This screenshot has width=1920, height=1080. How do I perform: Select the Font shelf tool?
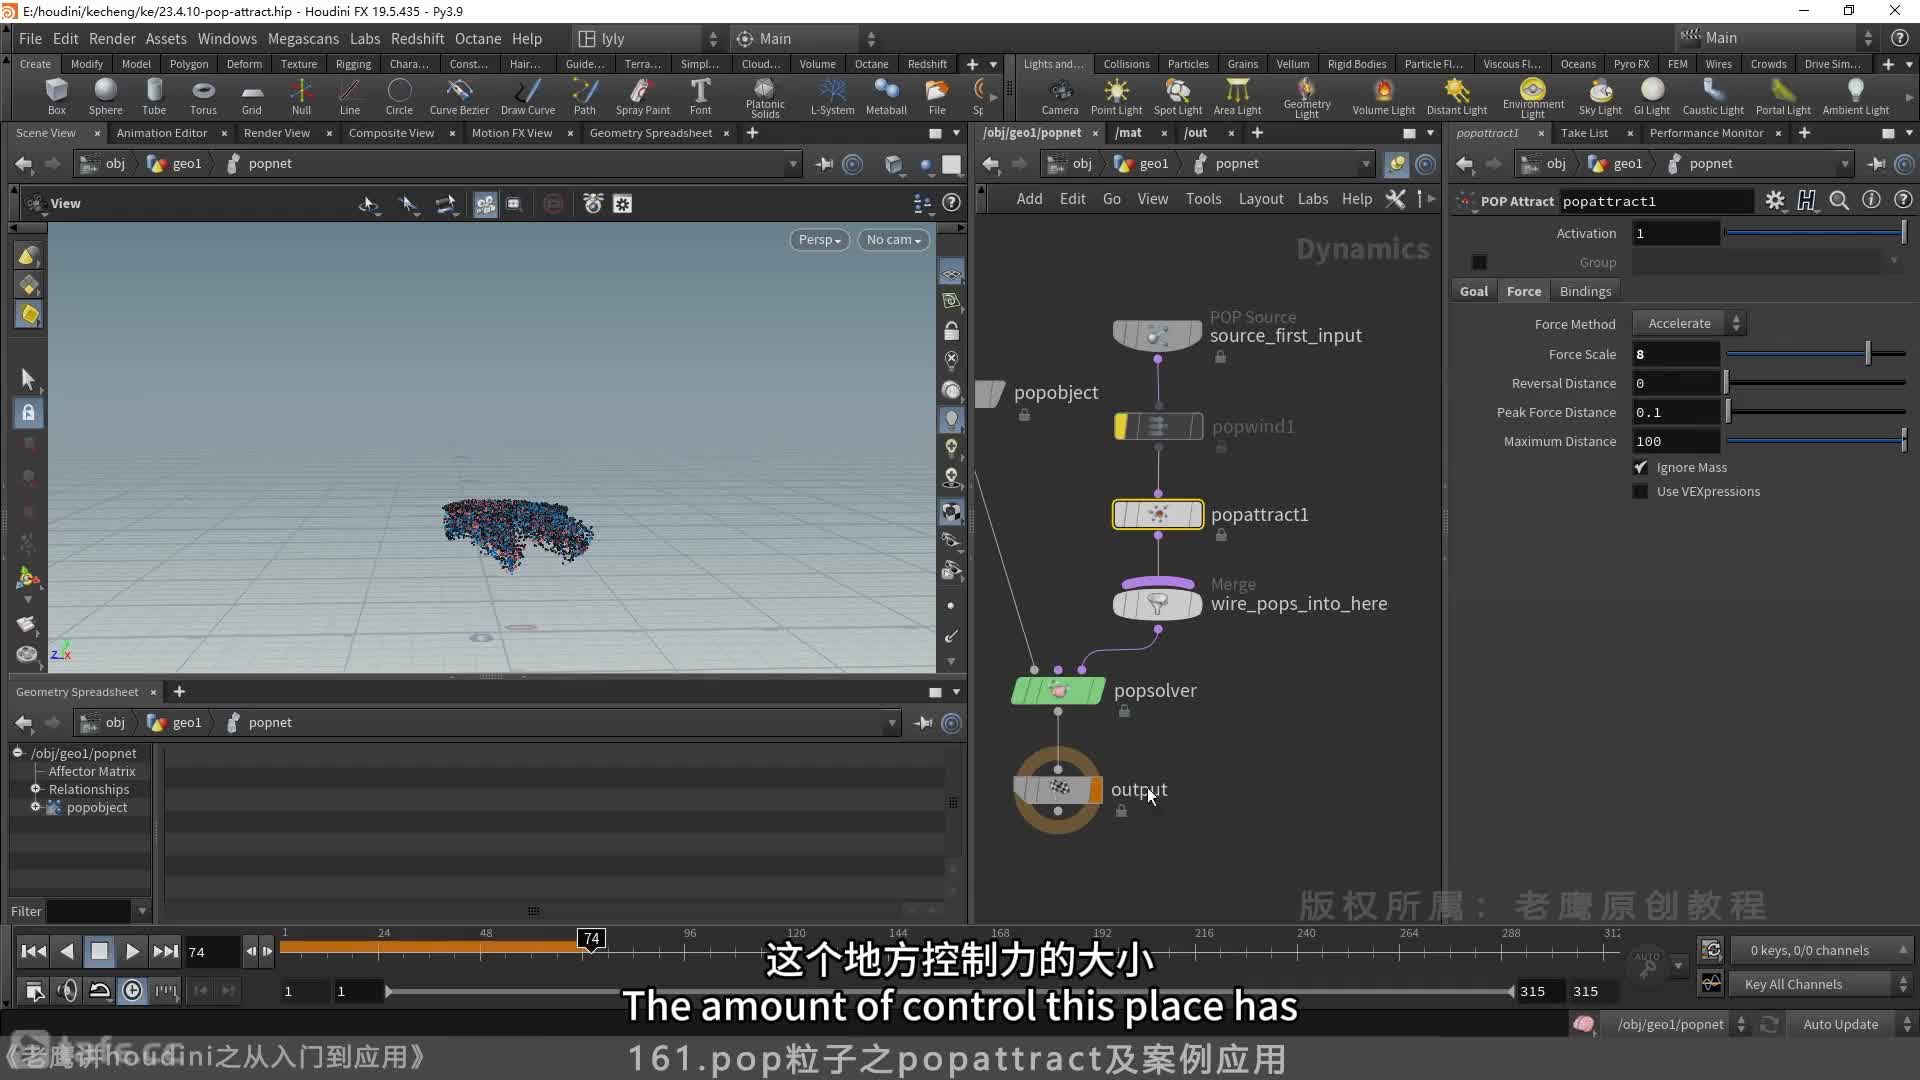pos(701,97)
